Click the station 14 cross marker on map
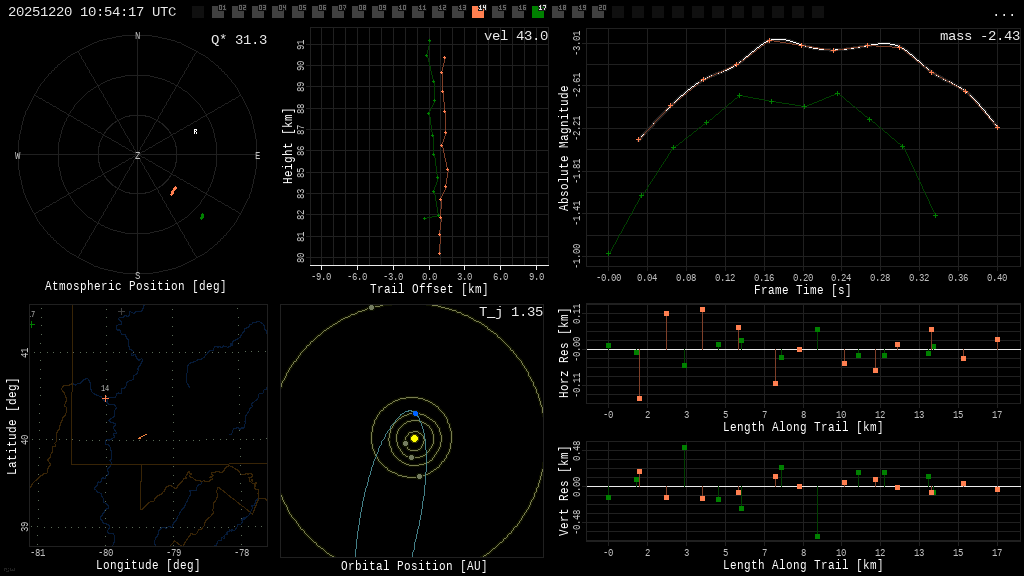The height and width of the screenshot is (576, 1024). [x=105, y=398]
